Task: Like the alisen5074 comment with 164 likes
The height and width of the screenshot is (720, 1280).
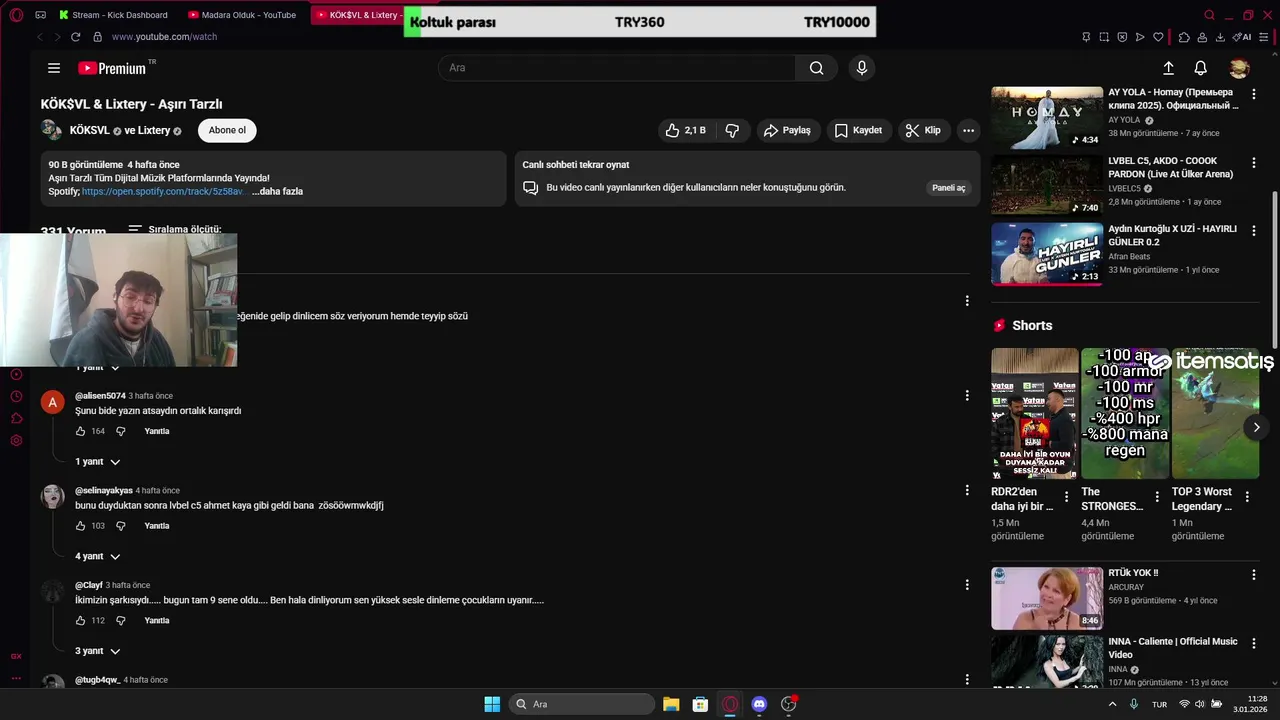Action: pos(81,431)
